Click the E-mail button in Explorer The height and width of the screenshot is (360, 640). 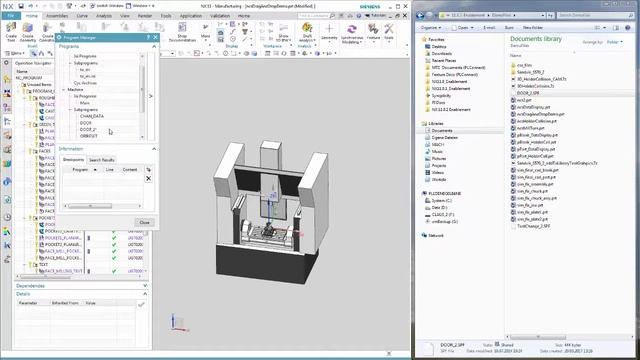pyautogui.click(x=489, y=27)
